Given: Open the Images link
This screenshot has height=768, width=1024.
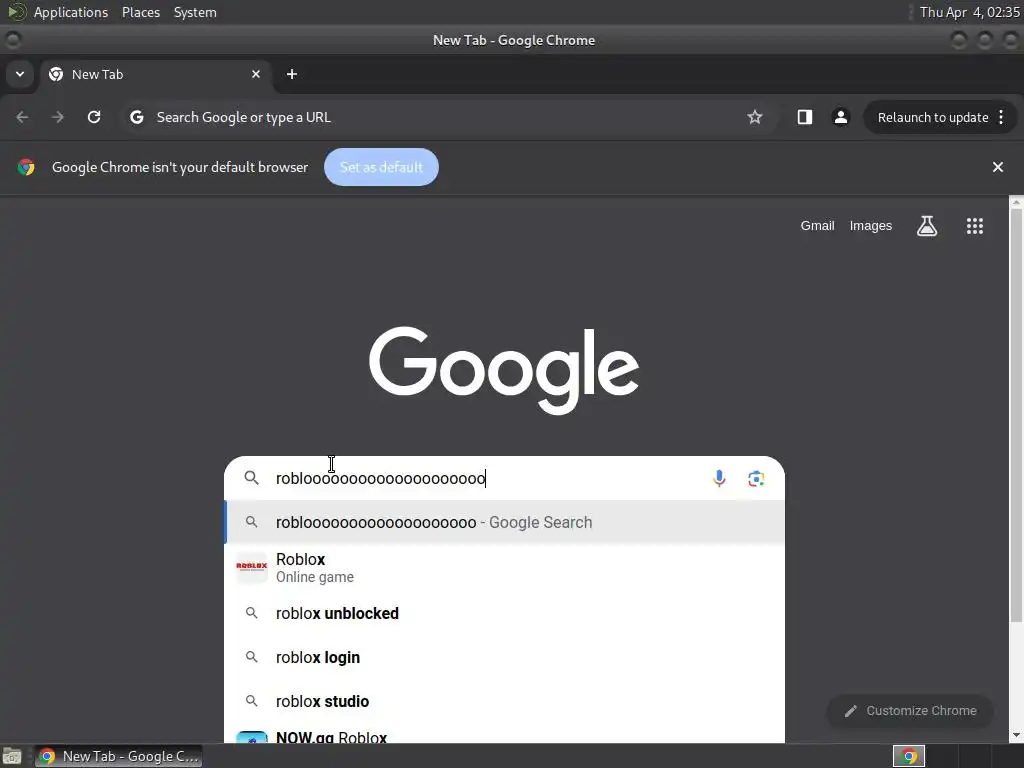Looking at the screenshot, I should [871, 226].
